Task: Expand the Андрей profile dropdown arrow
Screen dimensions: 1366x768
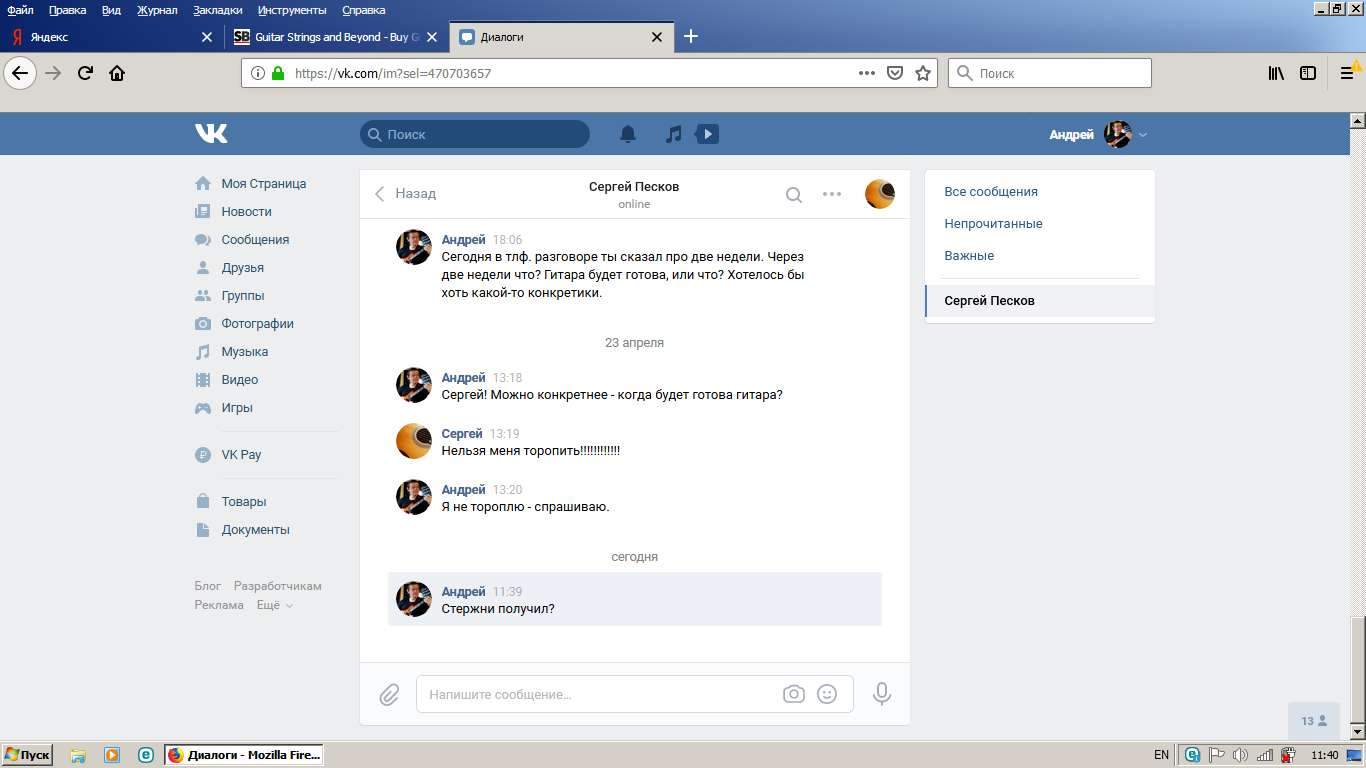Action: click(1143, 135)
